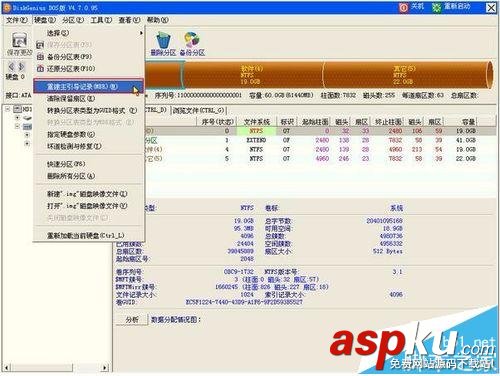Choose 新建".img"磁盘映像文件 entry

click(x=89, y=194)
